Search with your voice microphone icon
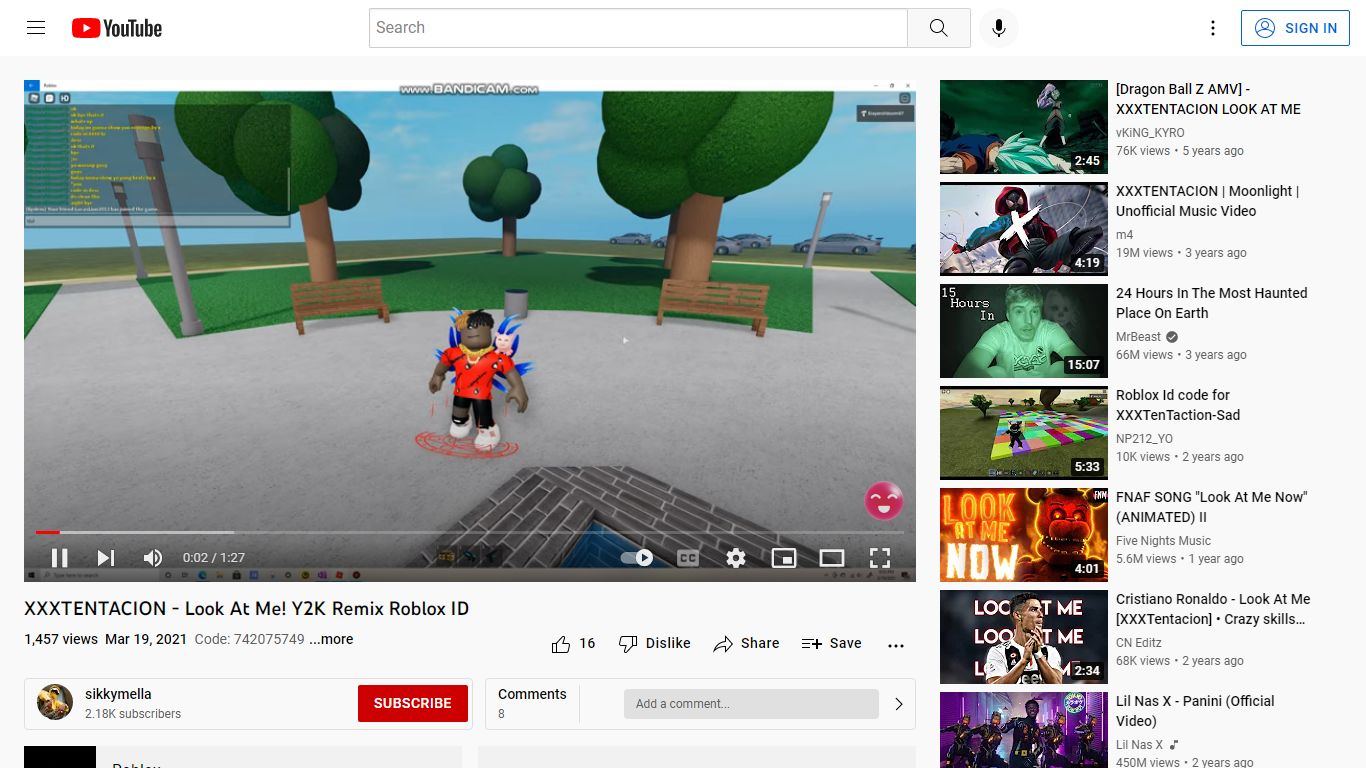The width and height of the screenshot is (1366, 768). pyautogui.click(x=998, y=28)
